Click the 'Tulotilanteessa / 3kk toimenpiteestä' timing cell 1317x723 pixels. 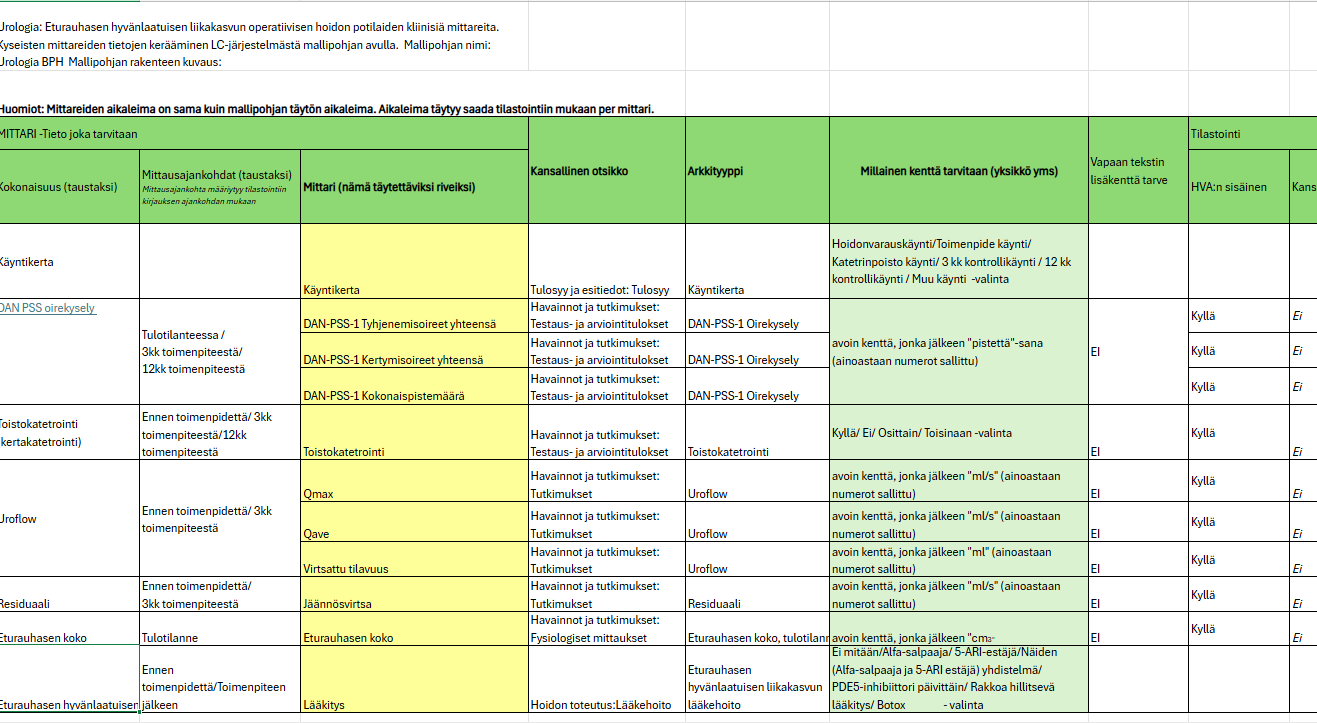(x=220, y=351)
